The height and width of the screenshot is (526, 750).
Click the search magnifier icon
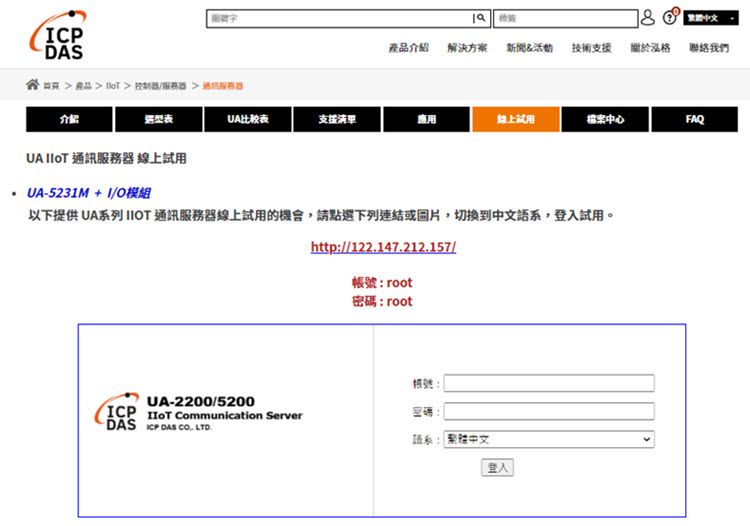pos(481,18)
